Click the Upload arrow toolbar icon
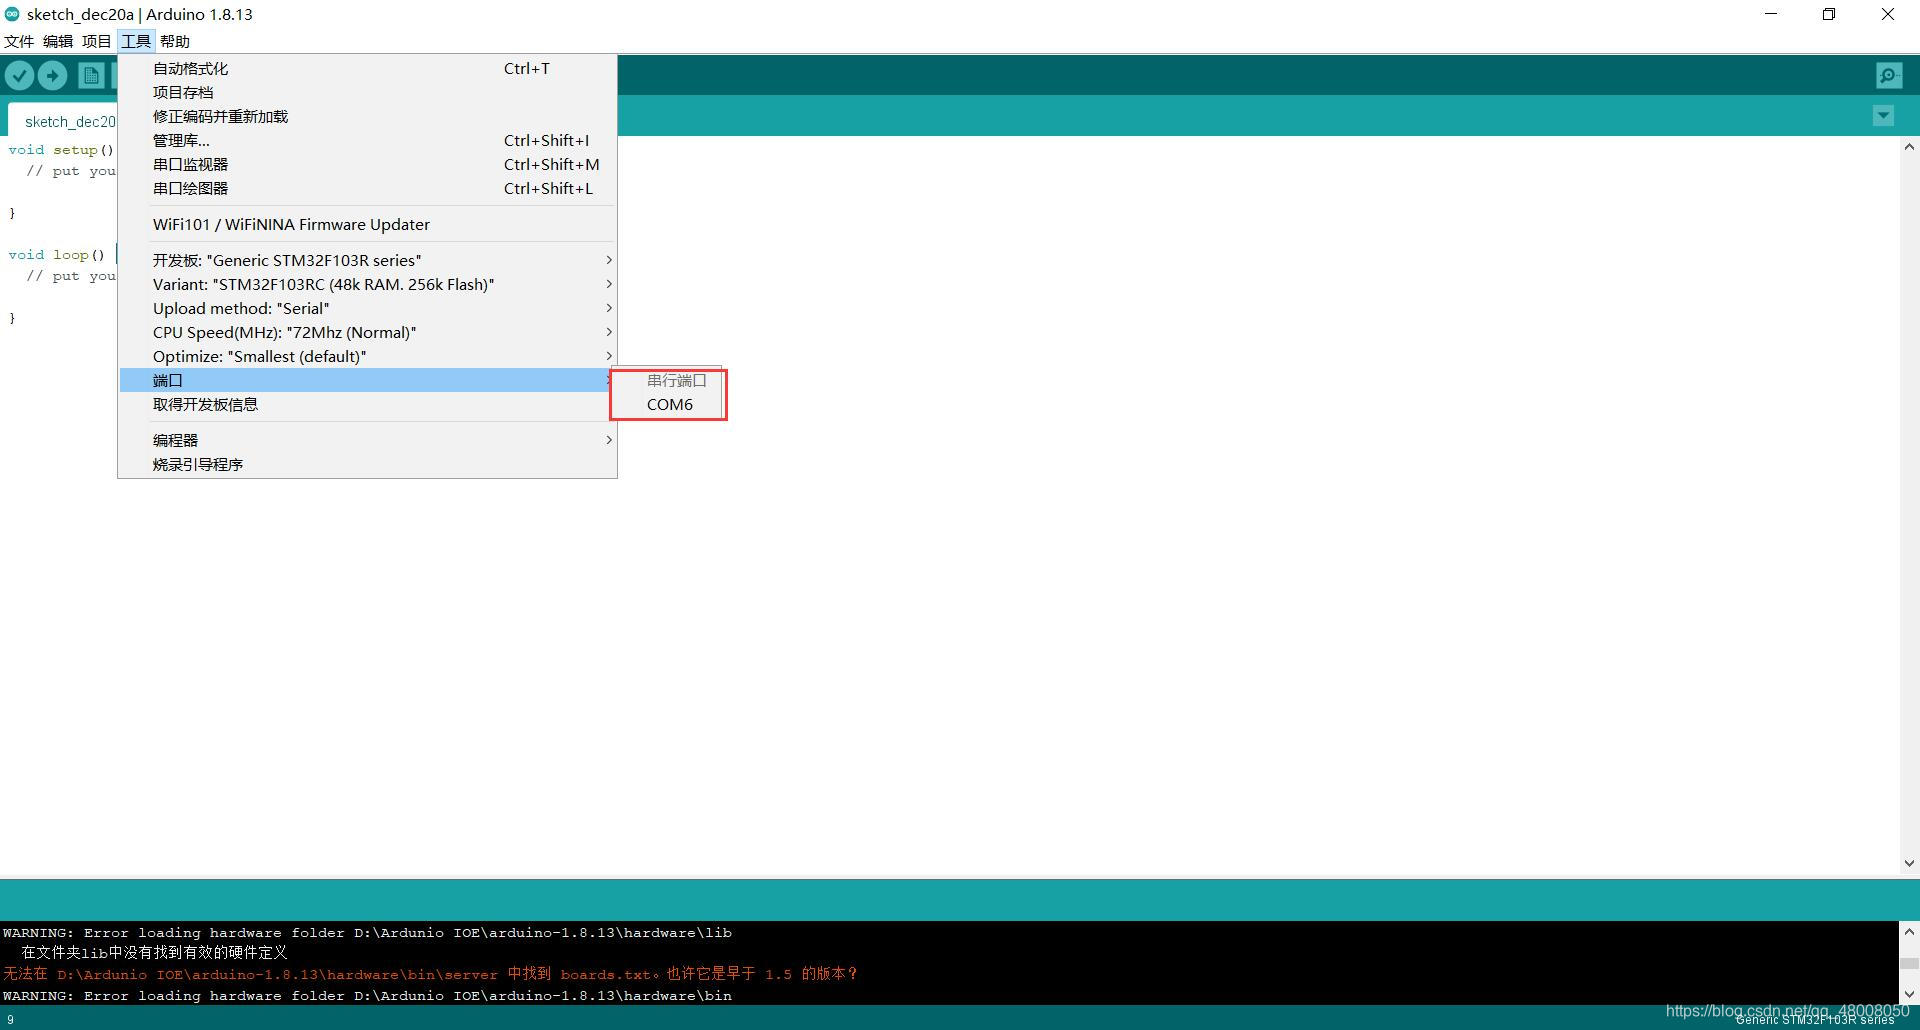The image size is (1920, 1030). (x=53, y=75)
